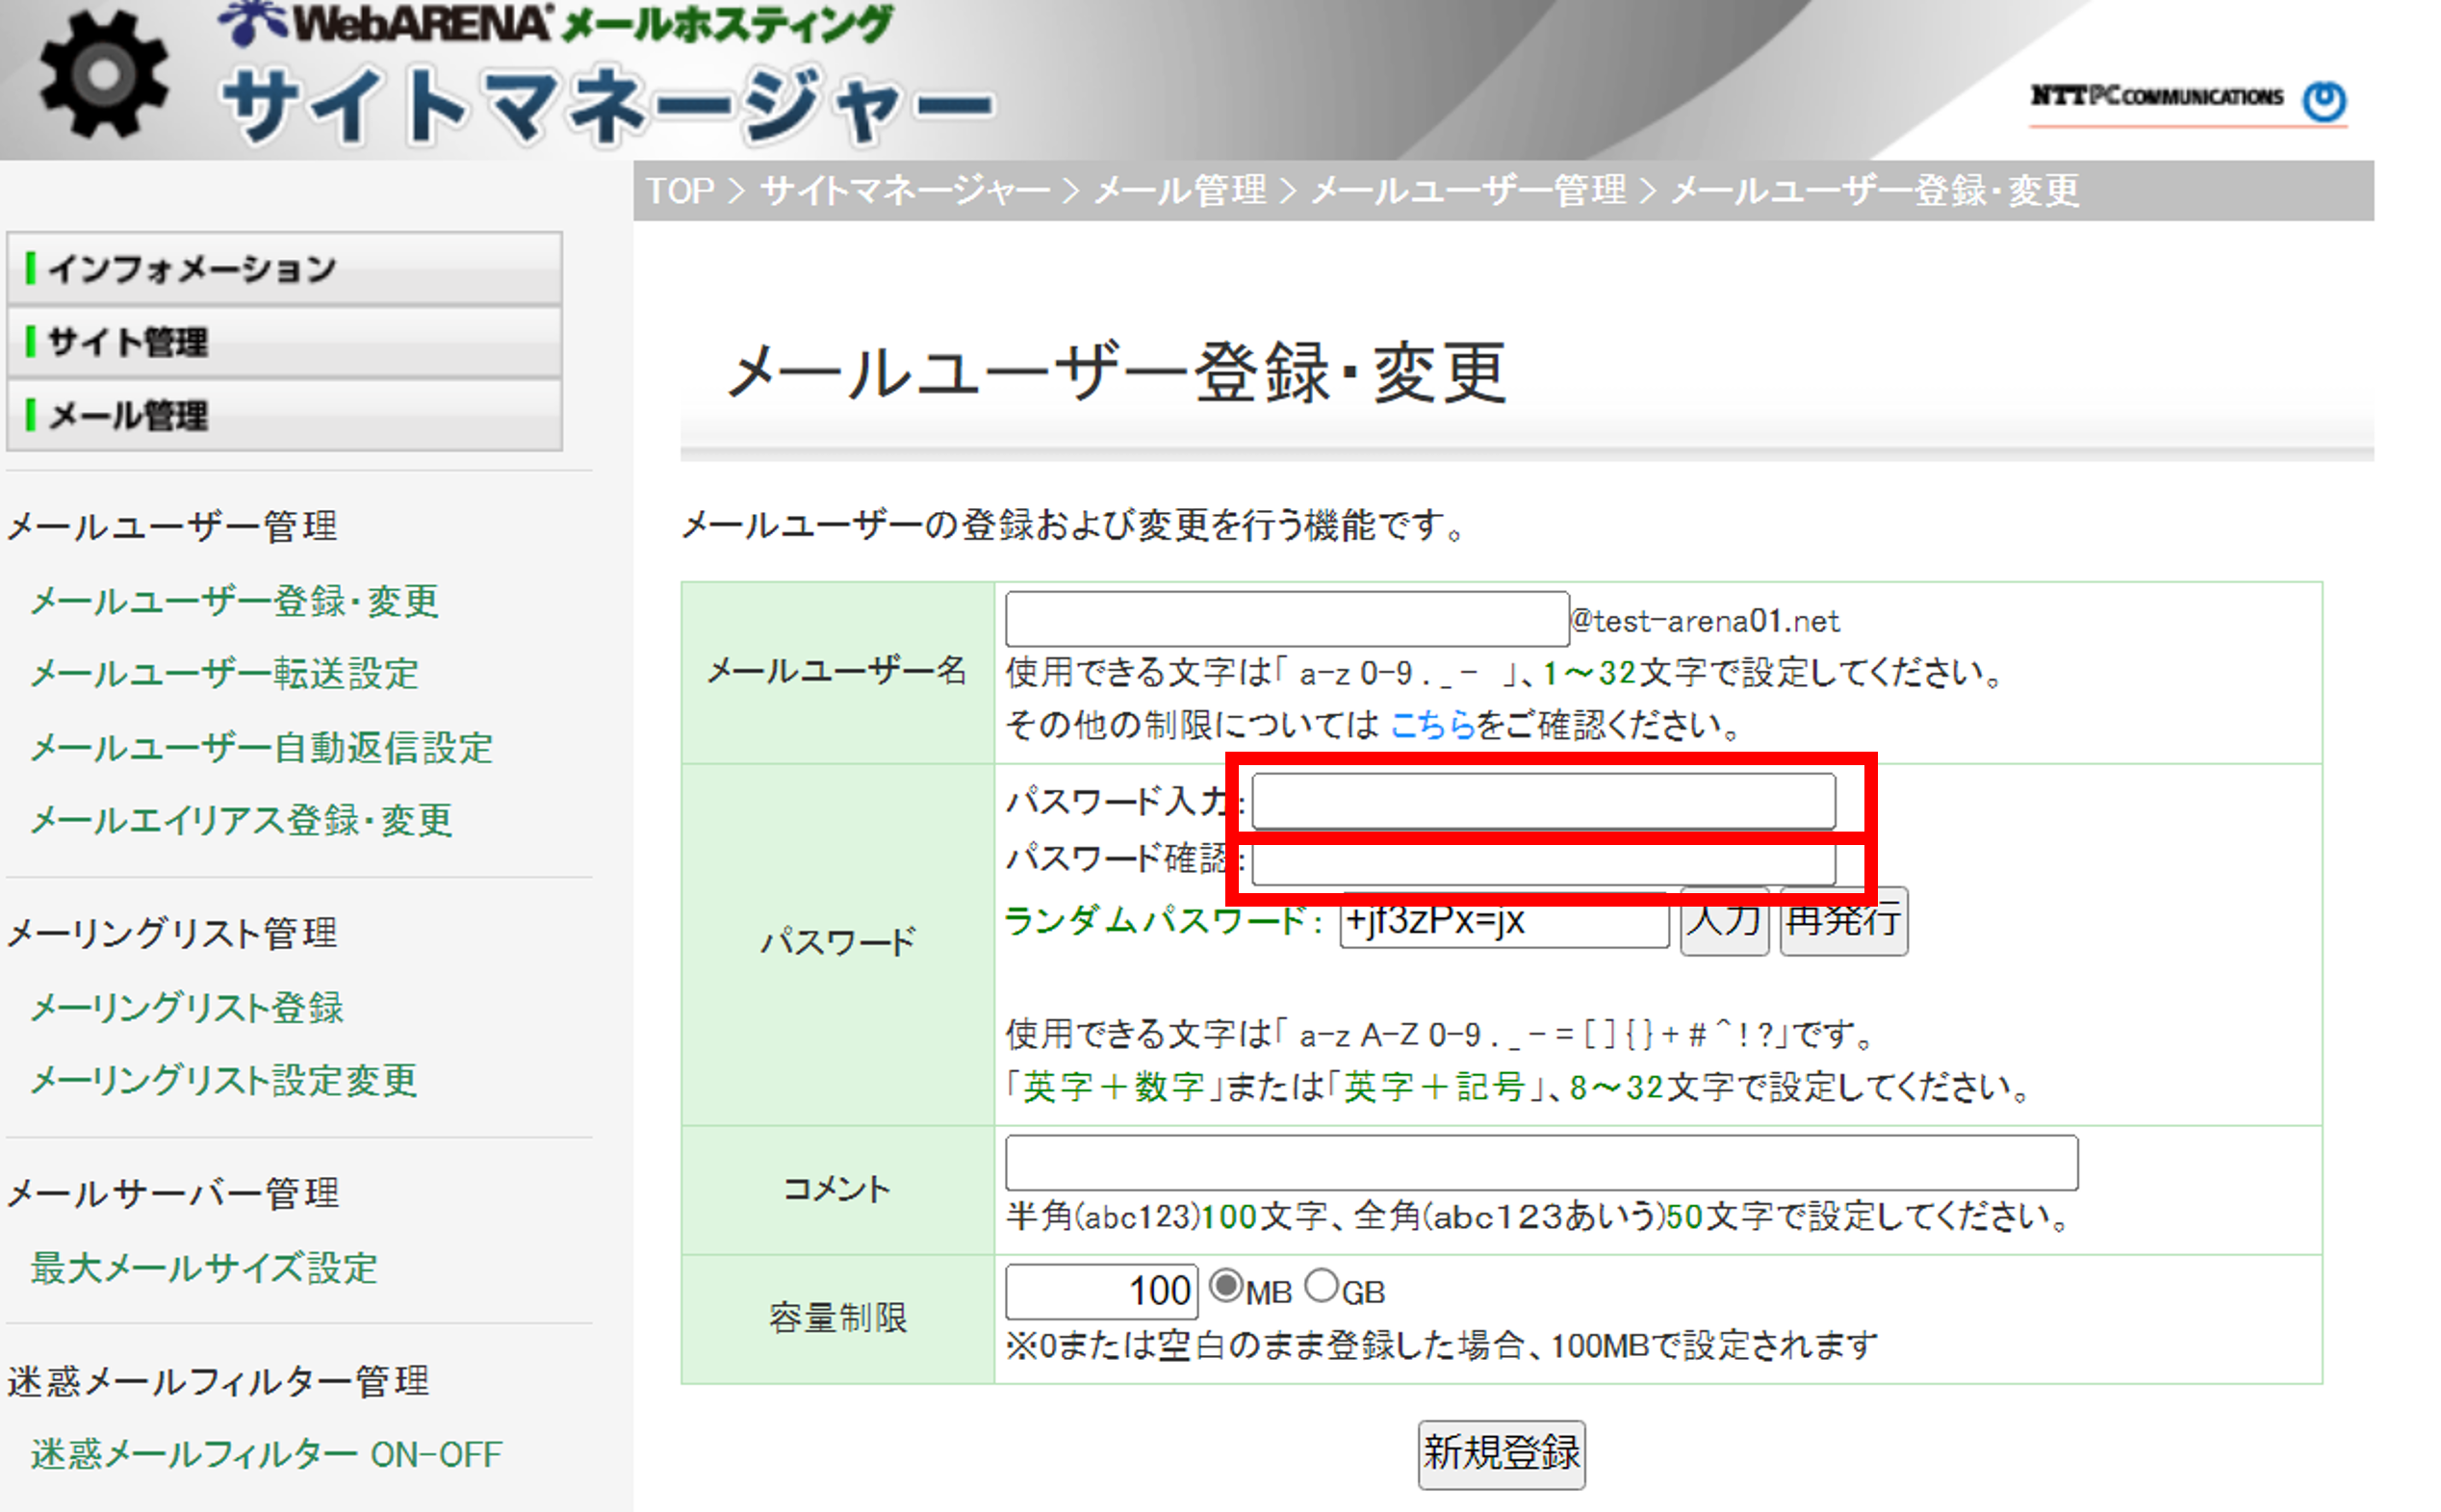This screenshot has width=2441, height=1512.
Task: Open 迷惑メールフィルター ON-OFF link
Action: pyautogui.click(x=266, y=1455)
